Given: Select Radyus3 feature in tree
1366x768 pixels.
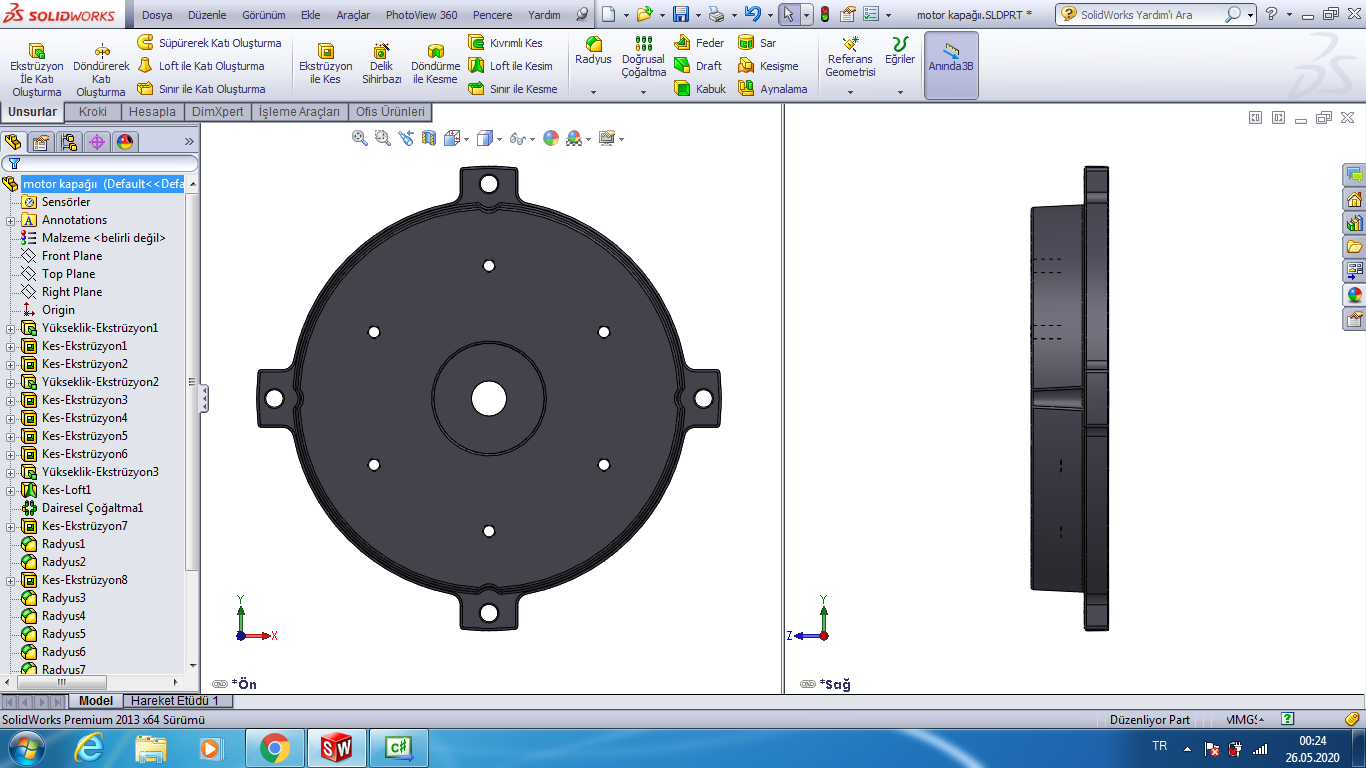Looking at the screenshot, I should [x=63, y=598].
